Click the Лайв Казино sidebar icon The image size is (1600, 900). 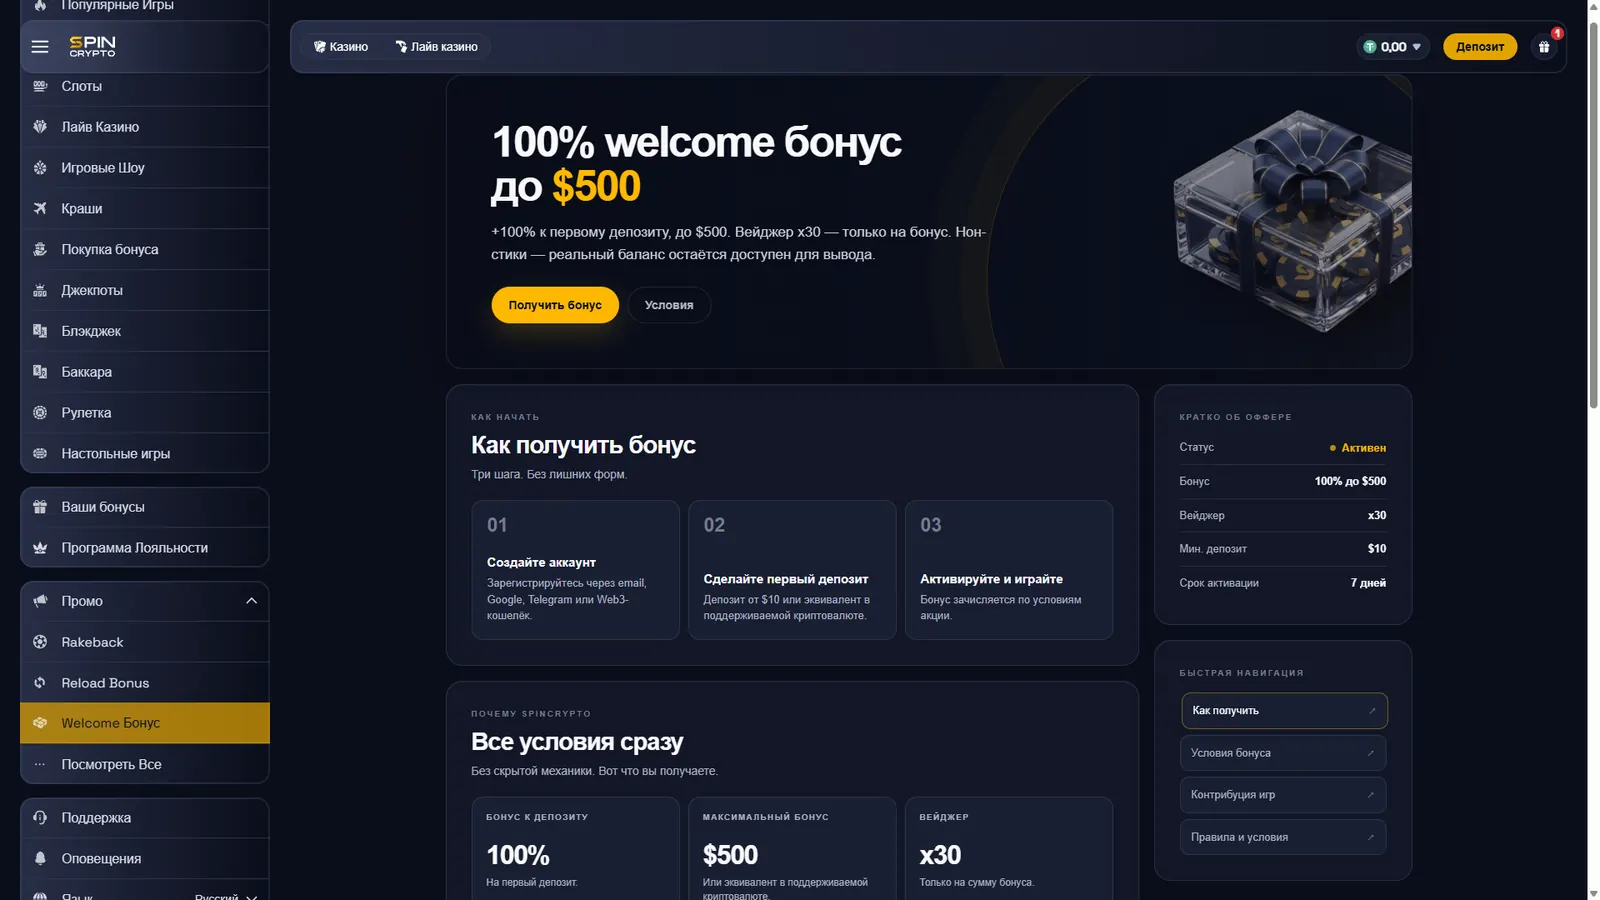pos(40,127)
